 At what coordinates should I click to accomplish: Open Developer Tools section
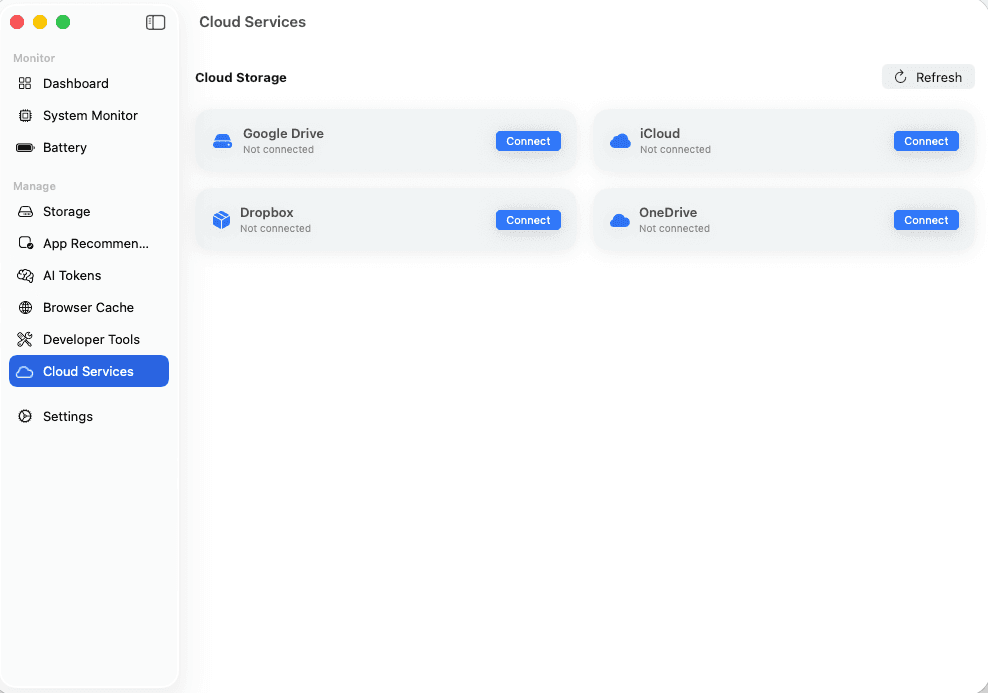(x=91, y=339)
